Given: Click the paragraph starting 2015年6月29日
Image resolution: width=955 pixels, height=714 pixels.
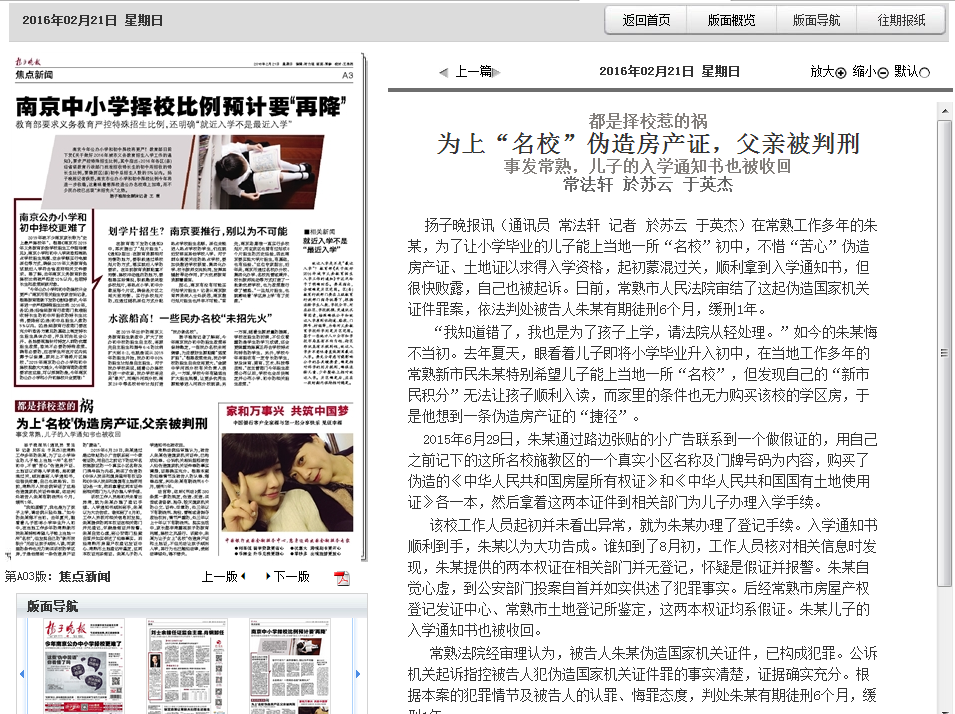Looking at the screenshot, I should [643, 470].
